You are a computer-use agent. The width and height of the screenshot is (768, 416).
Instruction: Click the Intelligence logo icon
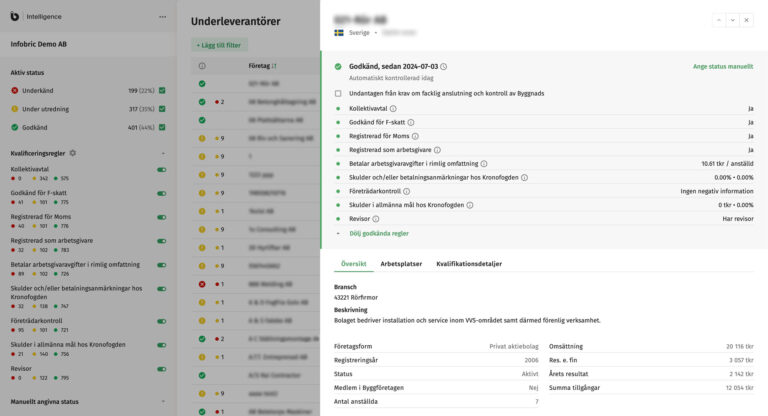pos(13,16)
